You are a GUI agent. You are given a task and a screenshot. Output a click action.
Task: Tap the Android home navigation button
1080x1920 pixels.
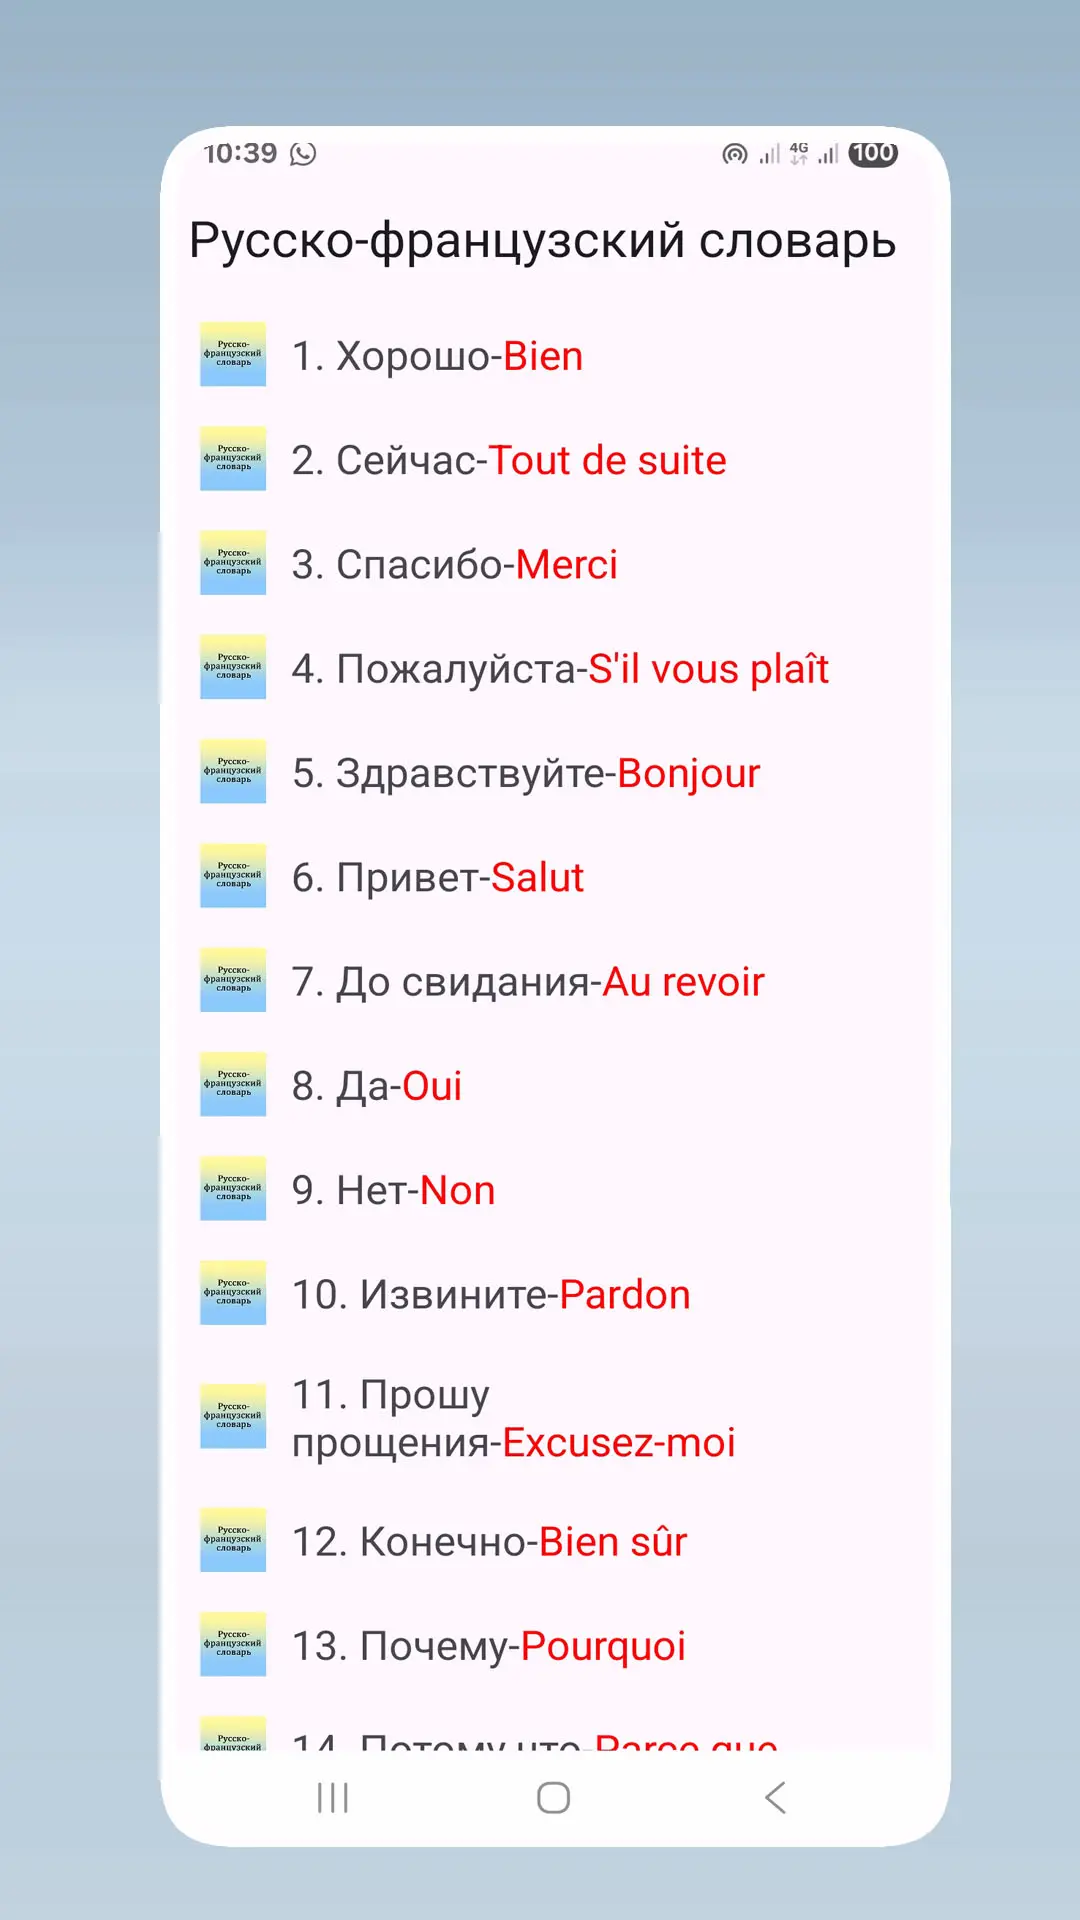pyautogui.click(x=553, y=1797)
